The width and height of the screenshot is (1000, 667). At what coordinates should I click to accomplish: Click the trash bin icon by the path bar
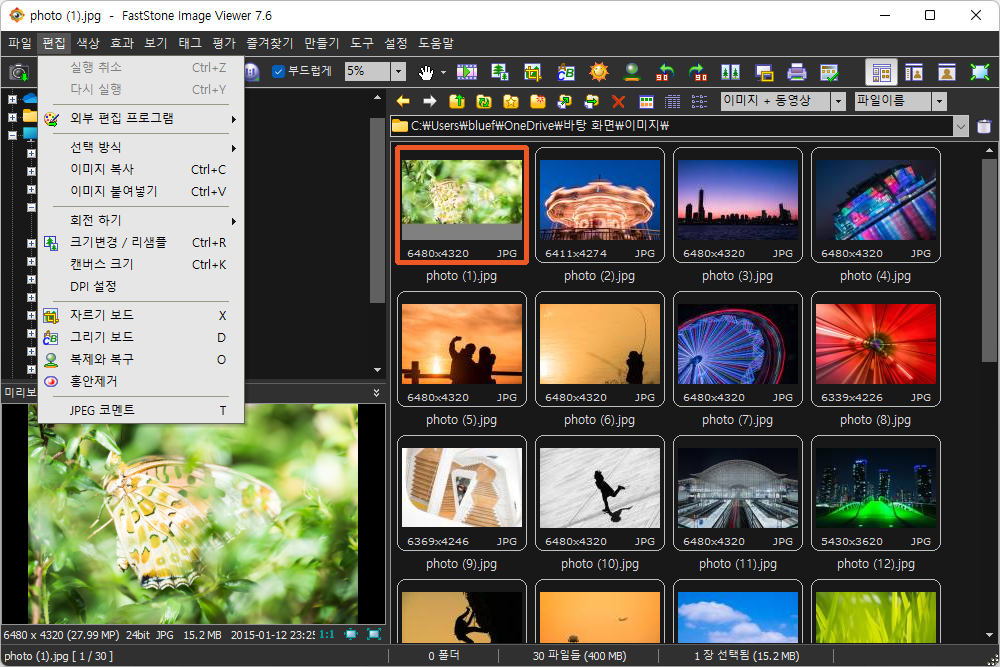tap(984, 126)
